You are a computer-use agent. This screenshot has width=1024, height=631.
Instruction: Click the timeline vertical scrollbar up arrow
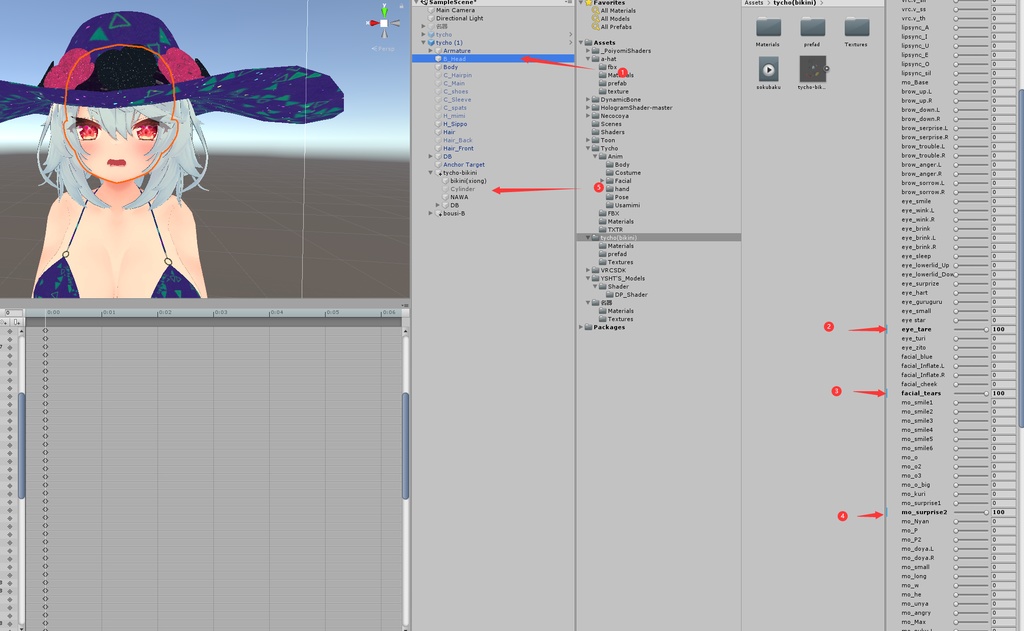(x=406, y=332)
